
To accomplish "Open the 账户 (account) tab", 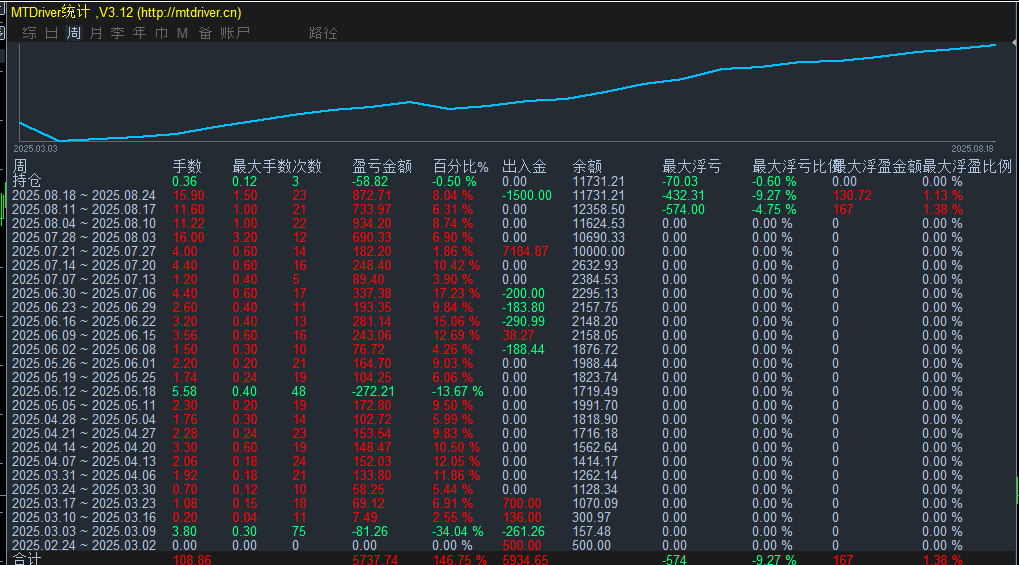I will pyautogui.click(x=235, y=33).
